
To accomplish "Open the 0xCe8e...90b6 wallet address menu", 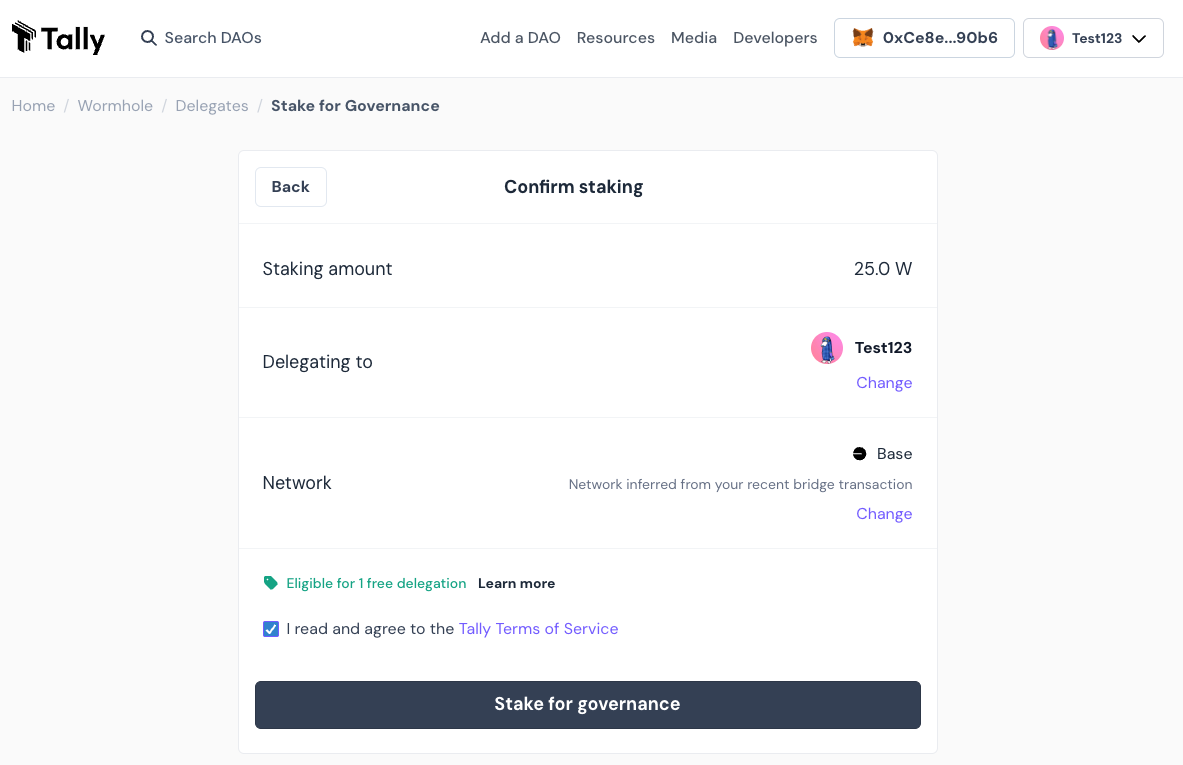I will (924, 38).
